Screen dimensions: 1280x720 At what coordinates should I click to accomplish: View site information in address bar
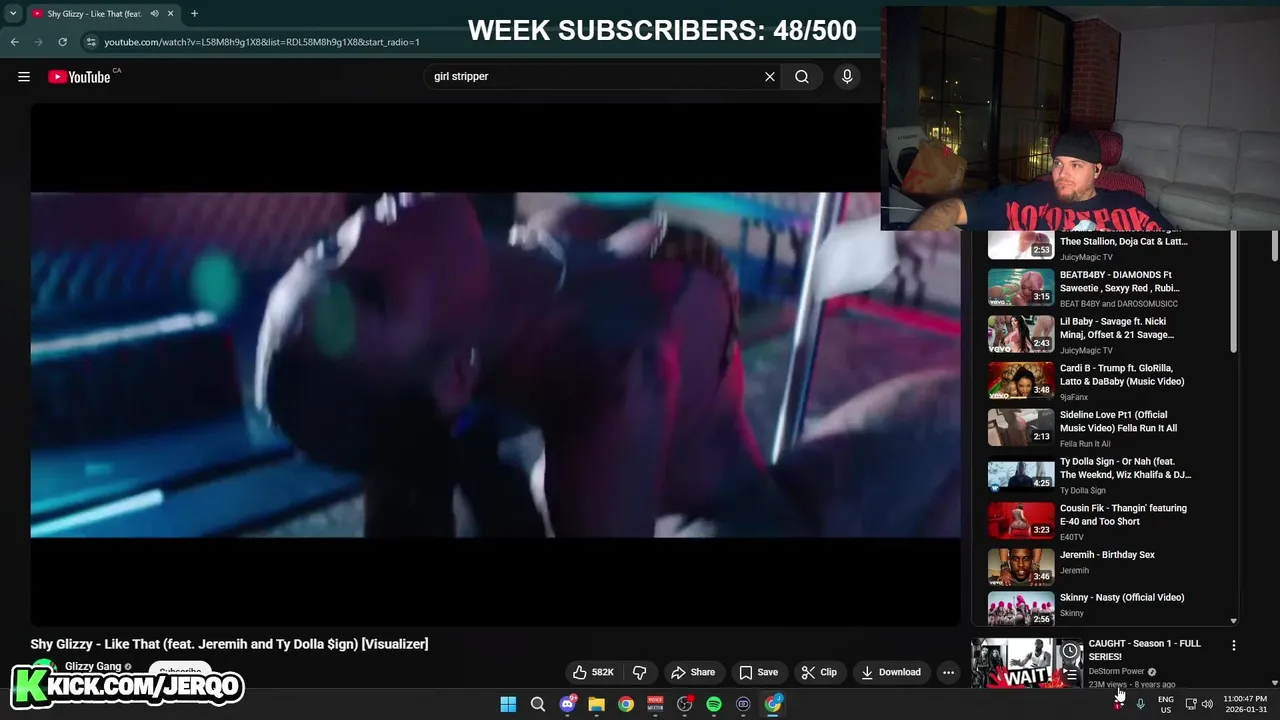(92, 42)
